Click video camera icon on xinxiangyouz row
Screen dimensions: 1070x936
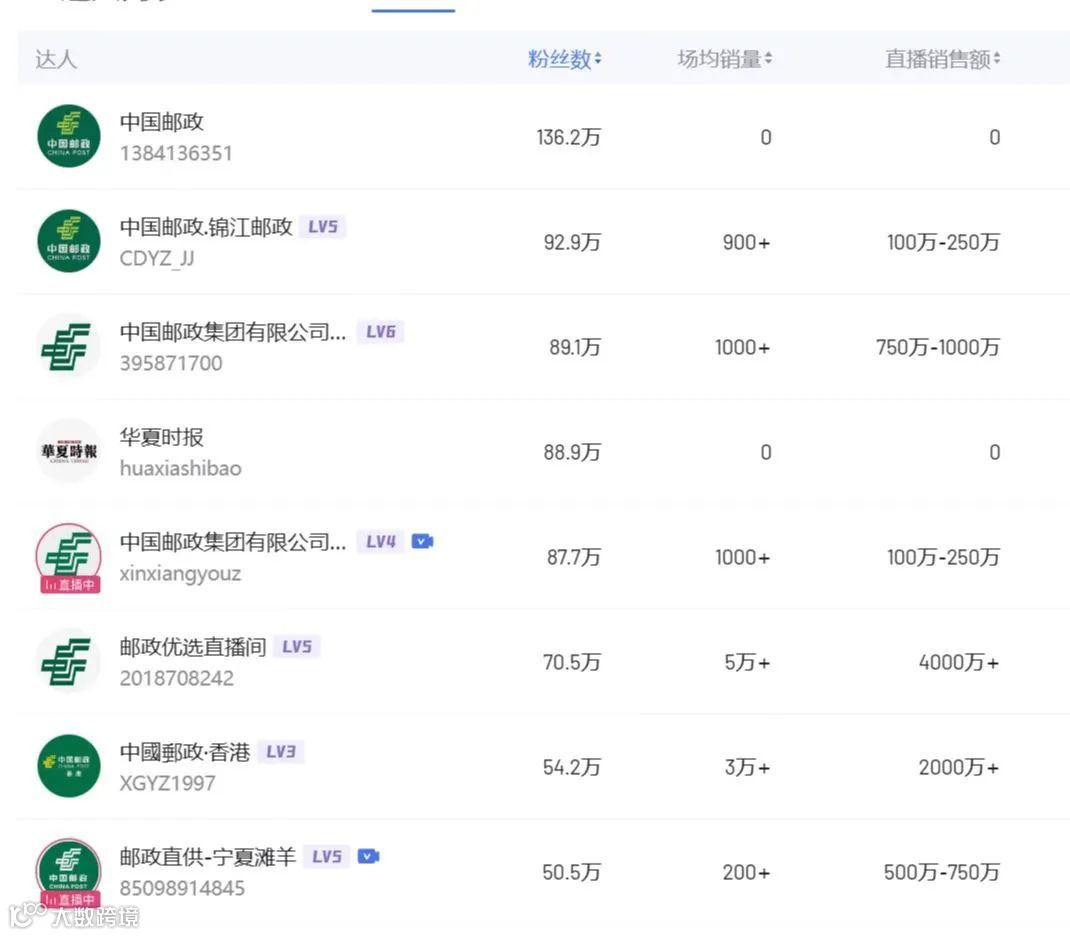(x=422, y=542)
